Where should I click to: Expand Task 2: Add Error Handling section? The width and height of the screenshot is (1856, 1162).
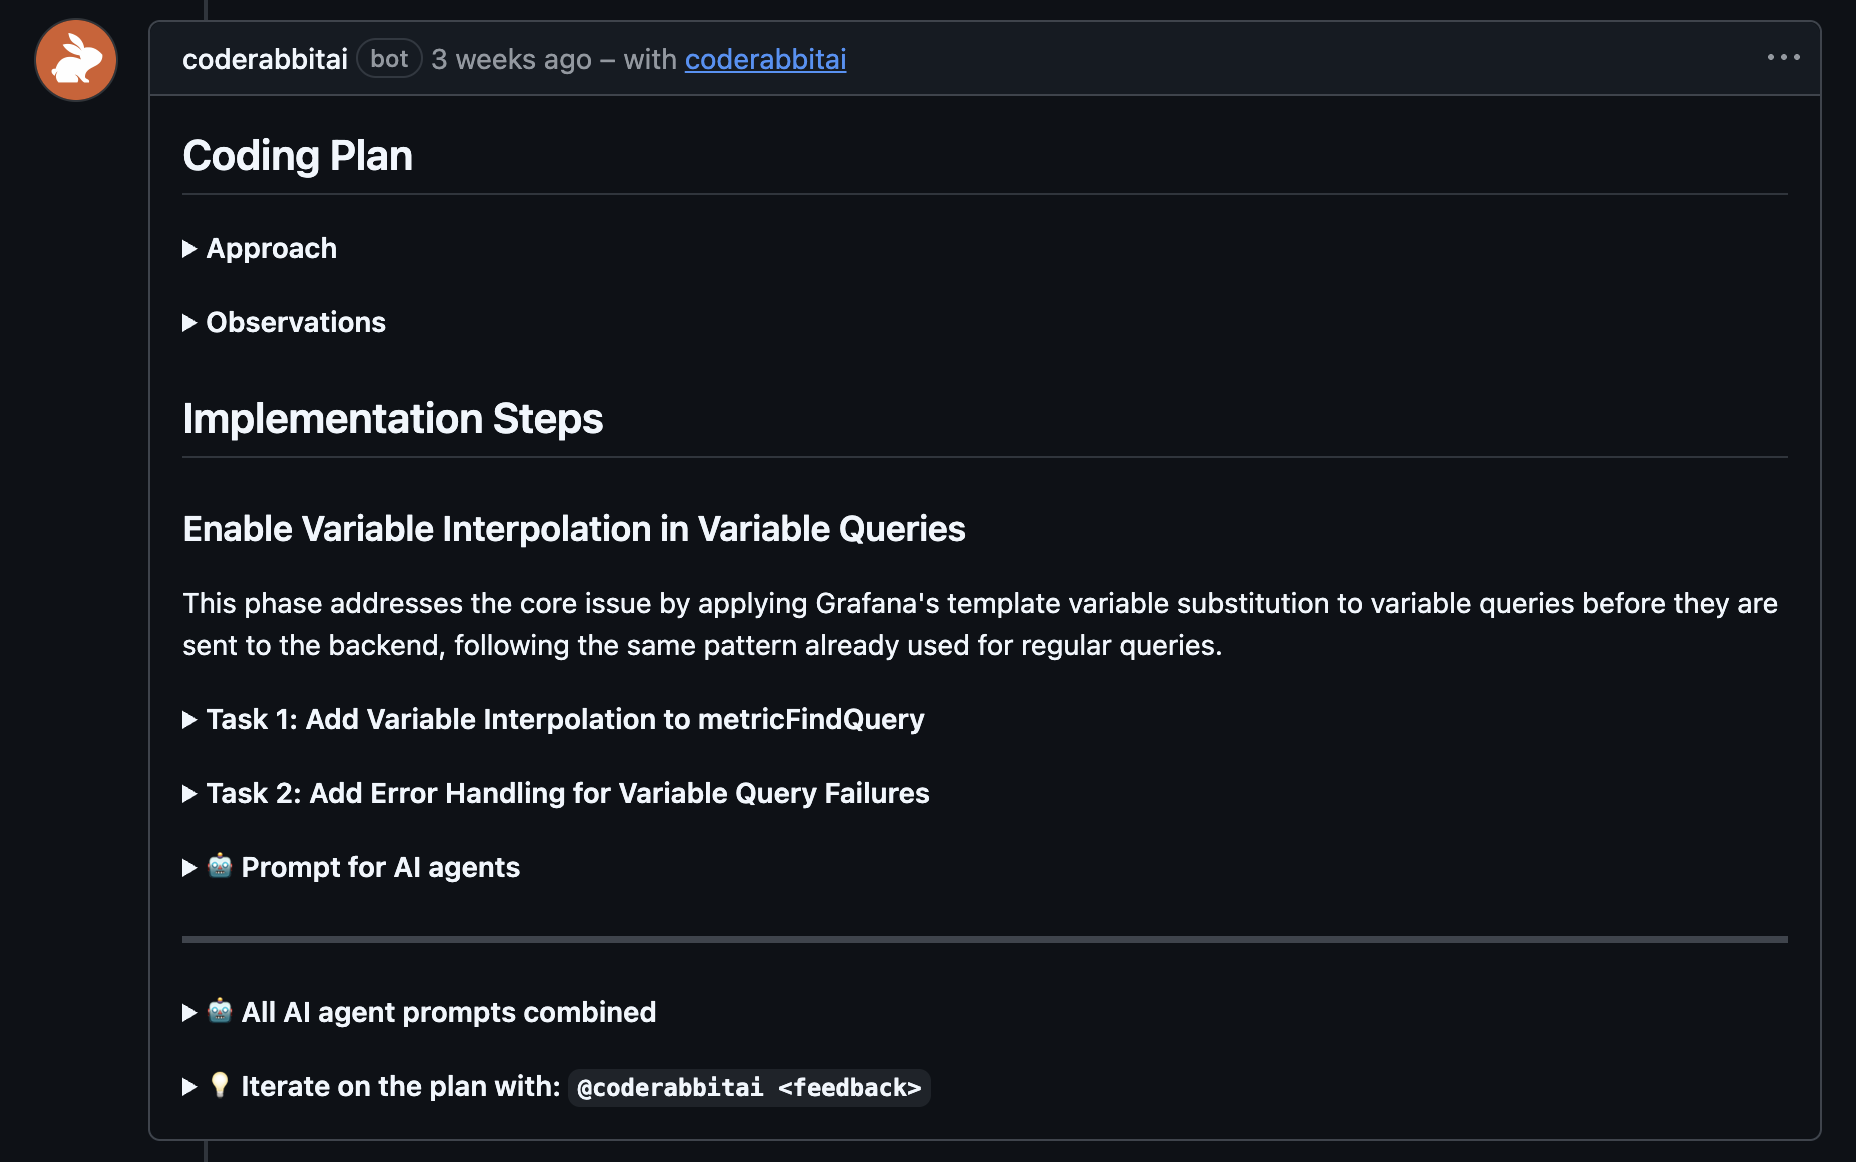(x=567, y=793)
